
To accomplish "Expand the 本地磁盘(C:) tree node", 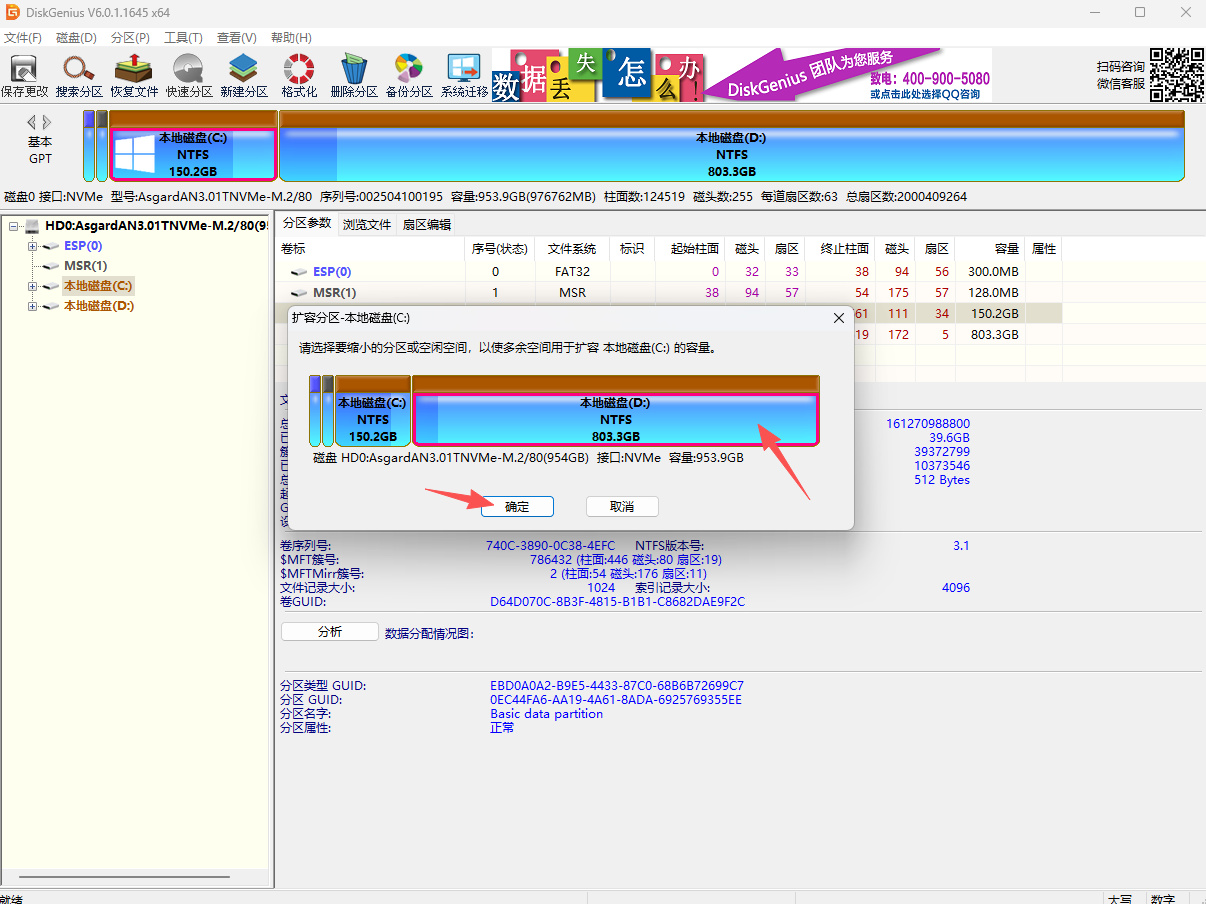I will (x=32, y=286).
